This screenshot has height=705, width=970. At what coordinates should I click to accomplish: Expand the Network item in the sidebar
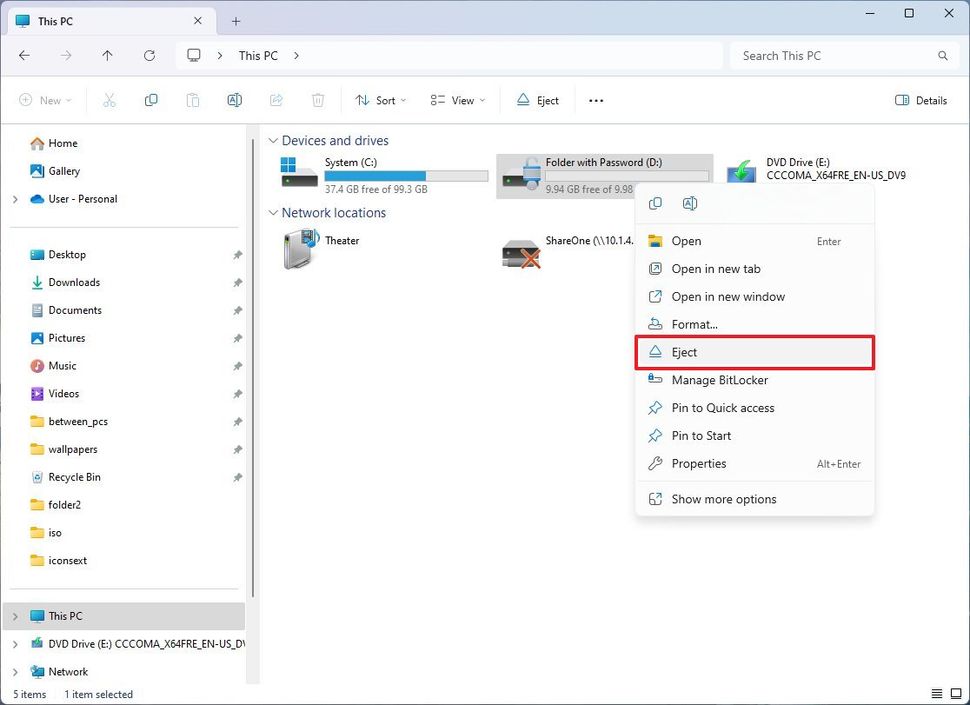point(15,671)
